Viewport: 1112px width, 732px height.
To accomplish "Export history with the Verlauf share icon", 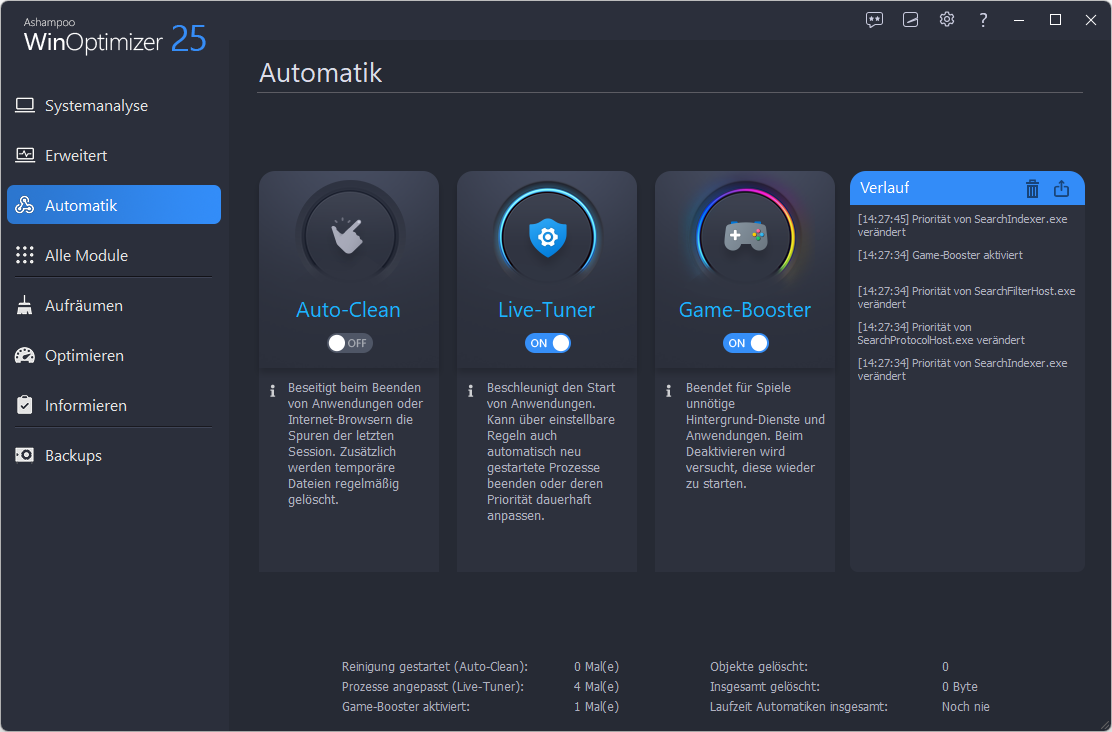I will (x=1062, y=188).
